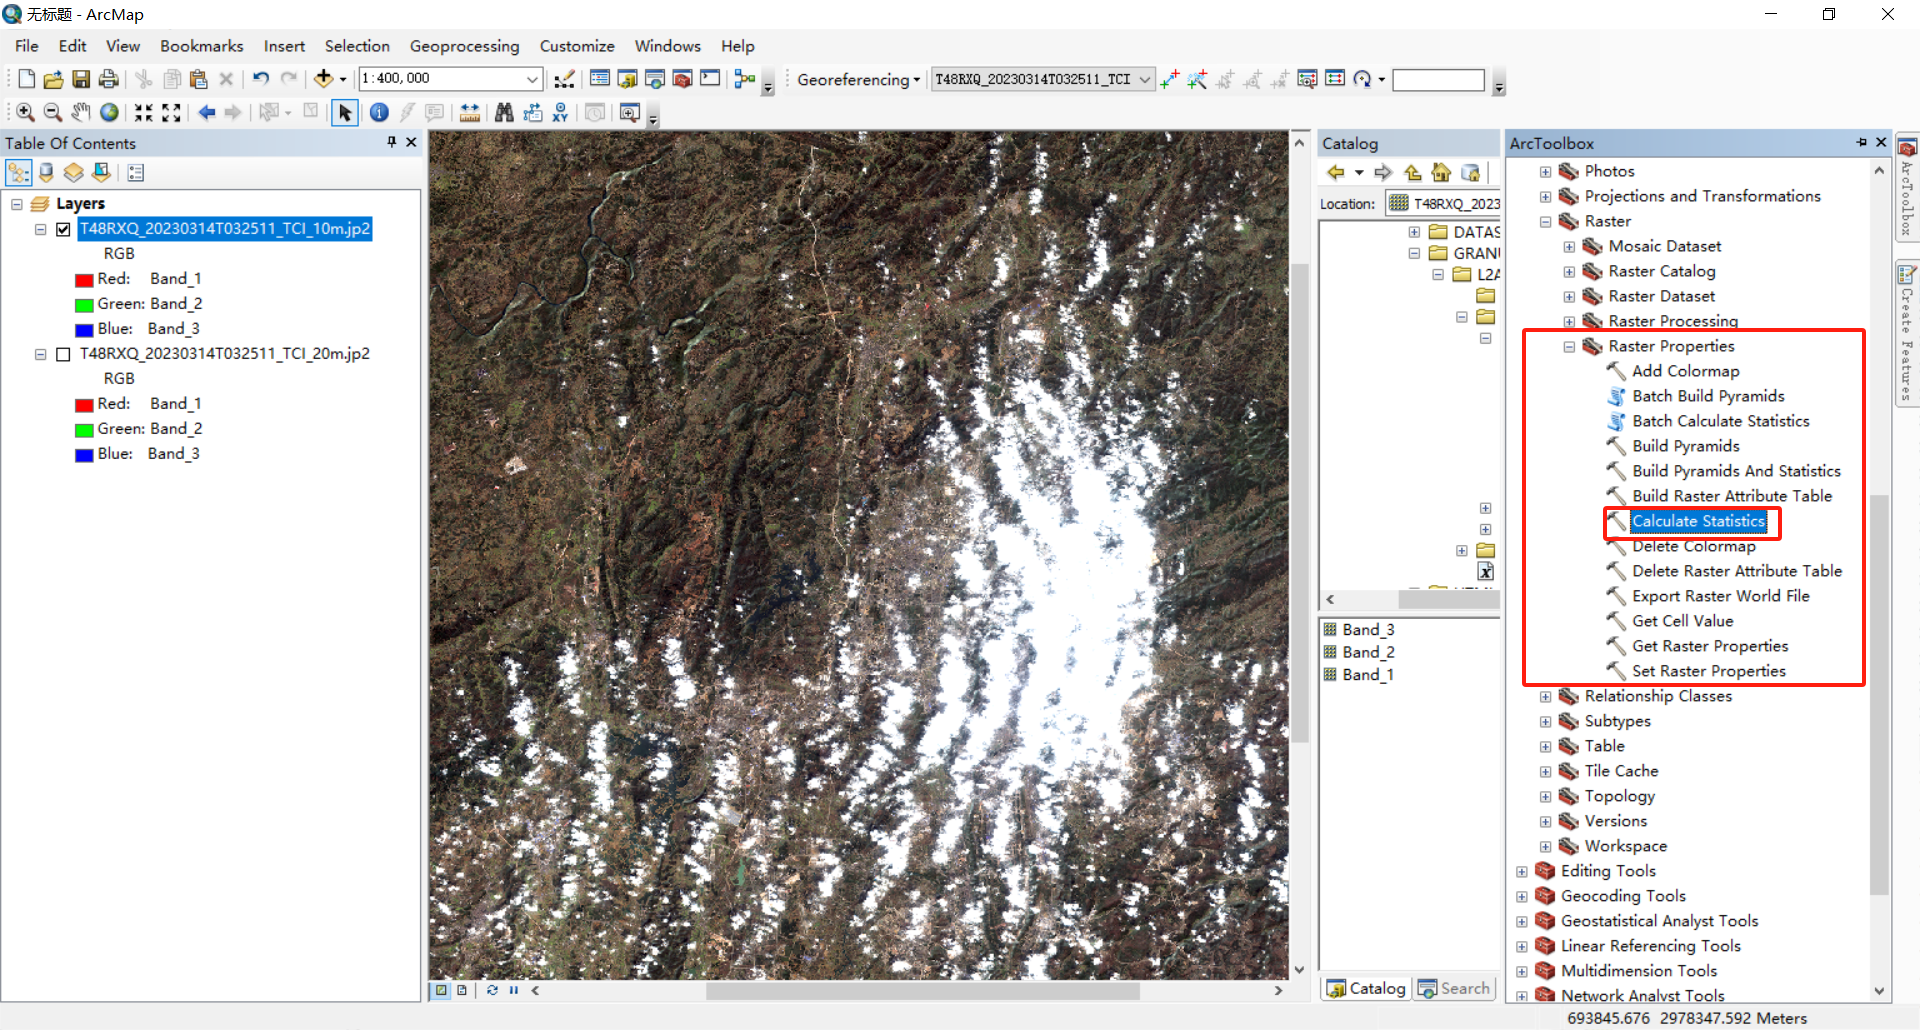The width and height of the screenshot is (1920, 1030).
Task: Click the Fixed Zoom In icon
Action: click(144, 113)
